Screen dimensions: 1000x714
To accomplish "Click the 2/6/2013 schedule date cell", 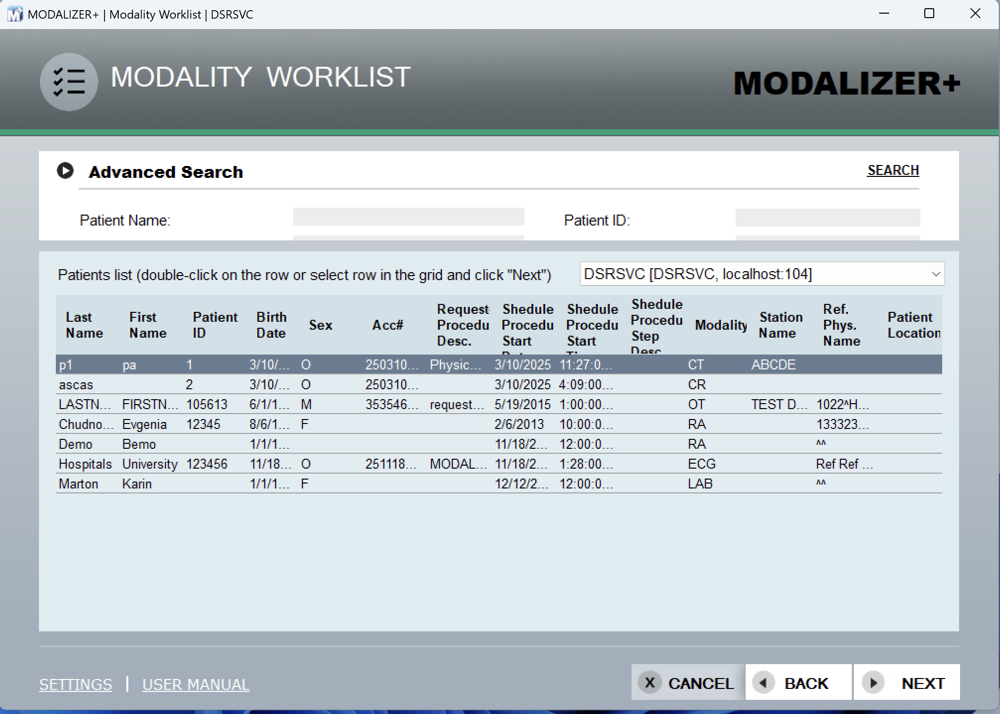I will [x=519, y=424].
